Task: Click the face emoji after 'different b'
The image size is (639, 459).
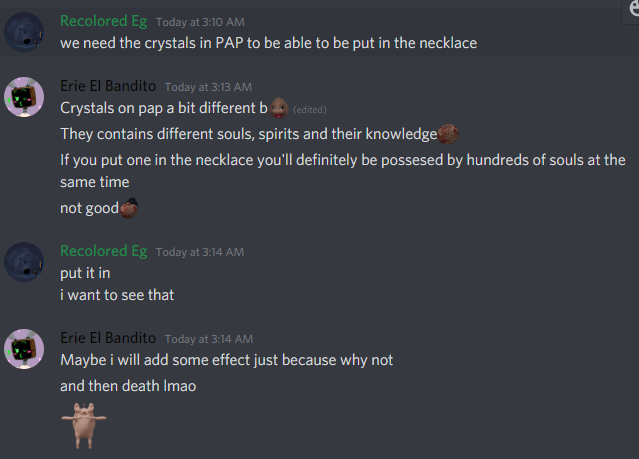Action: tap(279, 108)
